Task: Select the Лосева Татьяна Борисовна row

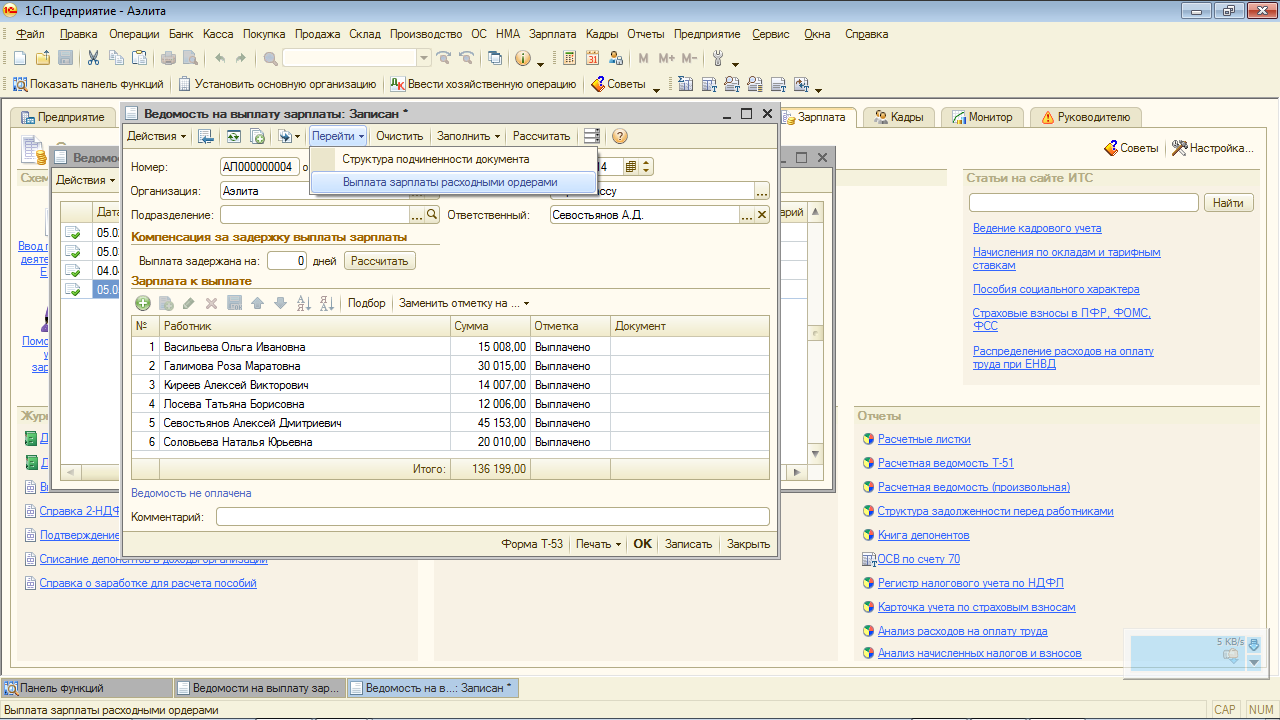Action: pos(450,404)
